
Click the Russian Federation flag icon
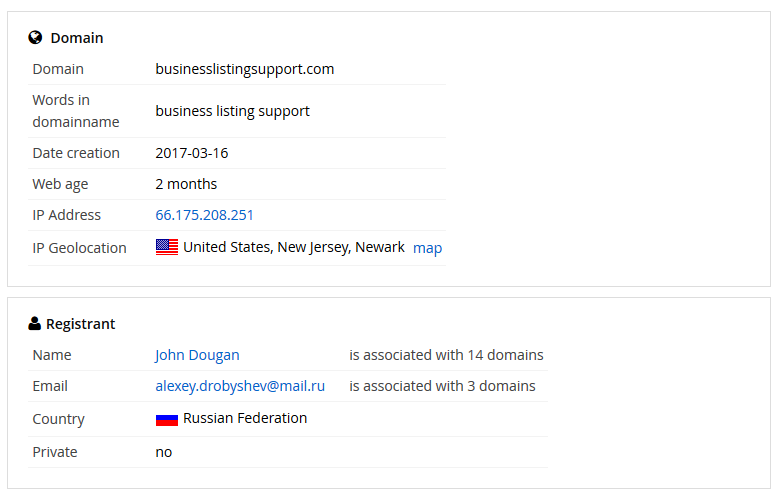click(167, 419)
